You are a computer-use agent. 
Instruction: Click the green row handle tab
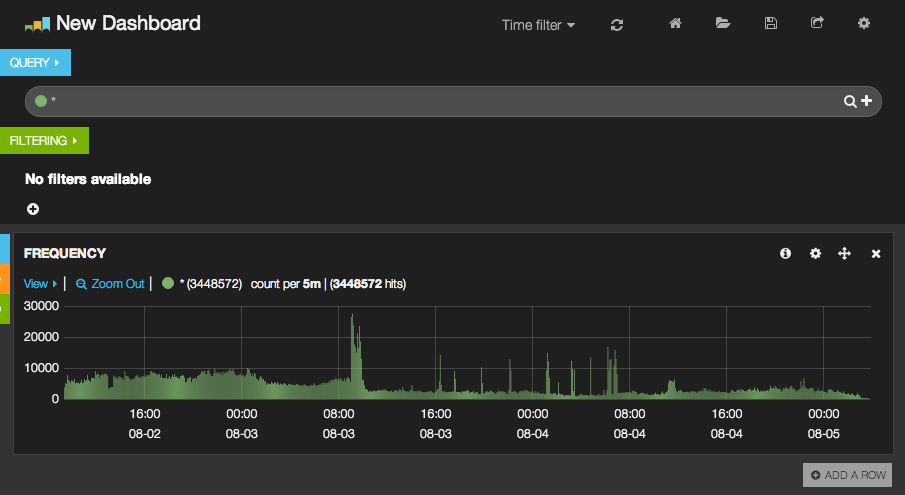click(x=5, y=309)
